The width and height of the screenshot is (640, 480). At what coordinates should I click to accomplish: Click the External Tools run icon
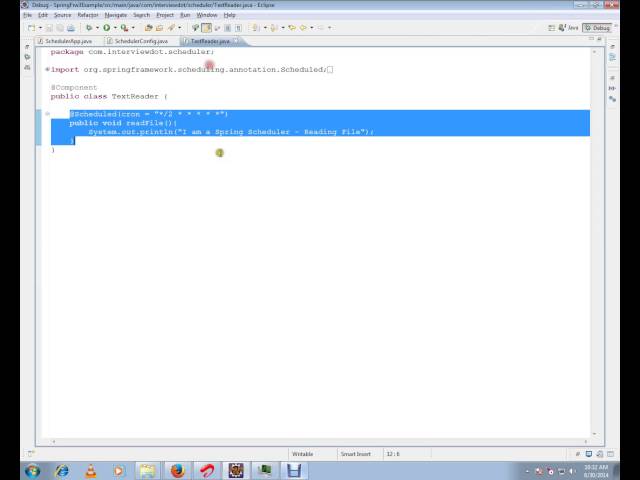[124, 28]
